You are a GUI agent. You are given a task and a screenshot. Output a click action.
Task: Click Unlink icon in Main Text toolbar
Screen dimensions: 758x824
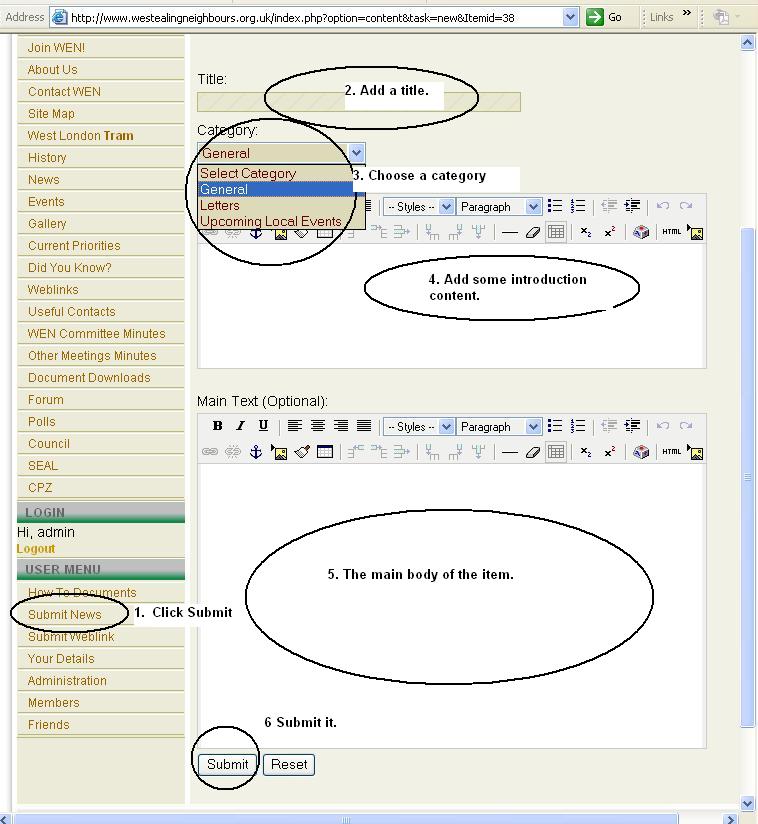click(x=233, y=451)
